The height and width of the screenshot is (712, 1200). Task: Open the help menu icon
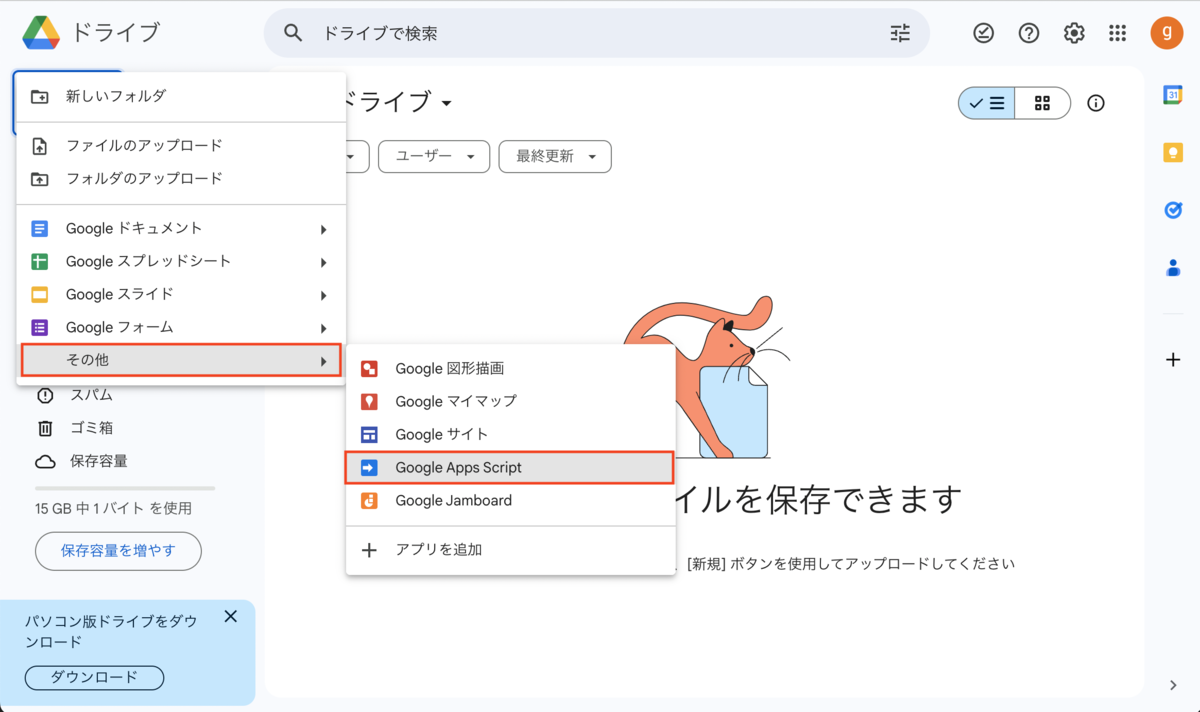click(1028, 32)
